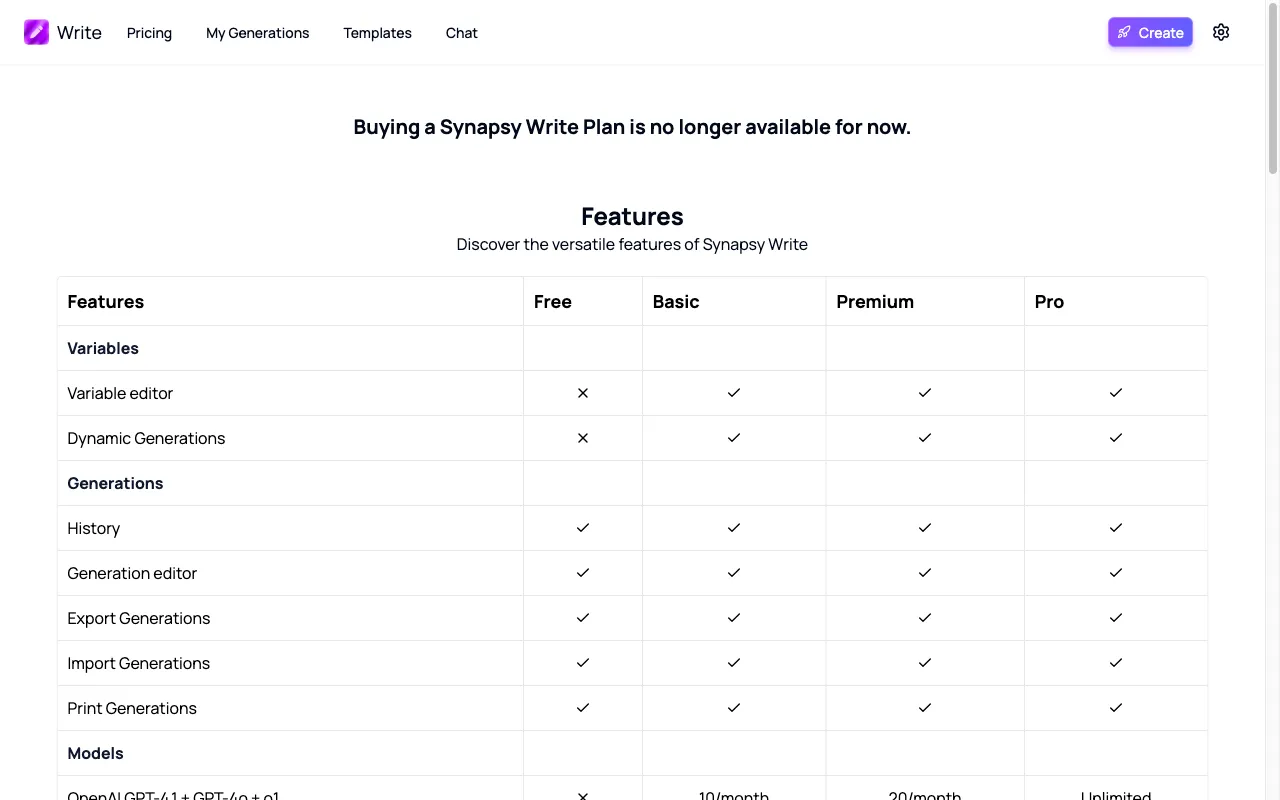Click the Export Generations Free checkmark
Viewport: 1280px width, 800px height.
[x=583, y=618]
